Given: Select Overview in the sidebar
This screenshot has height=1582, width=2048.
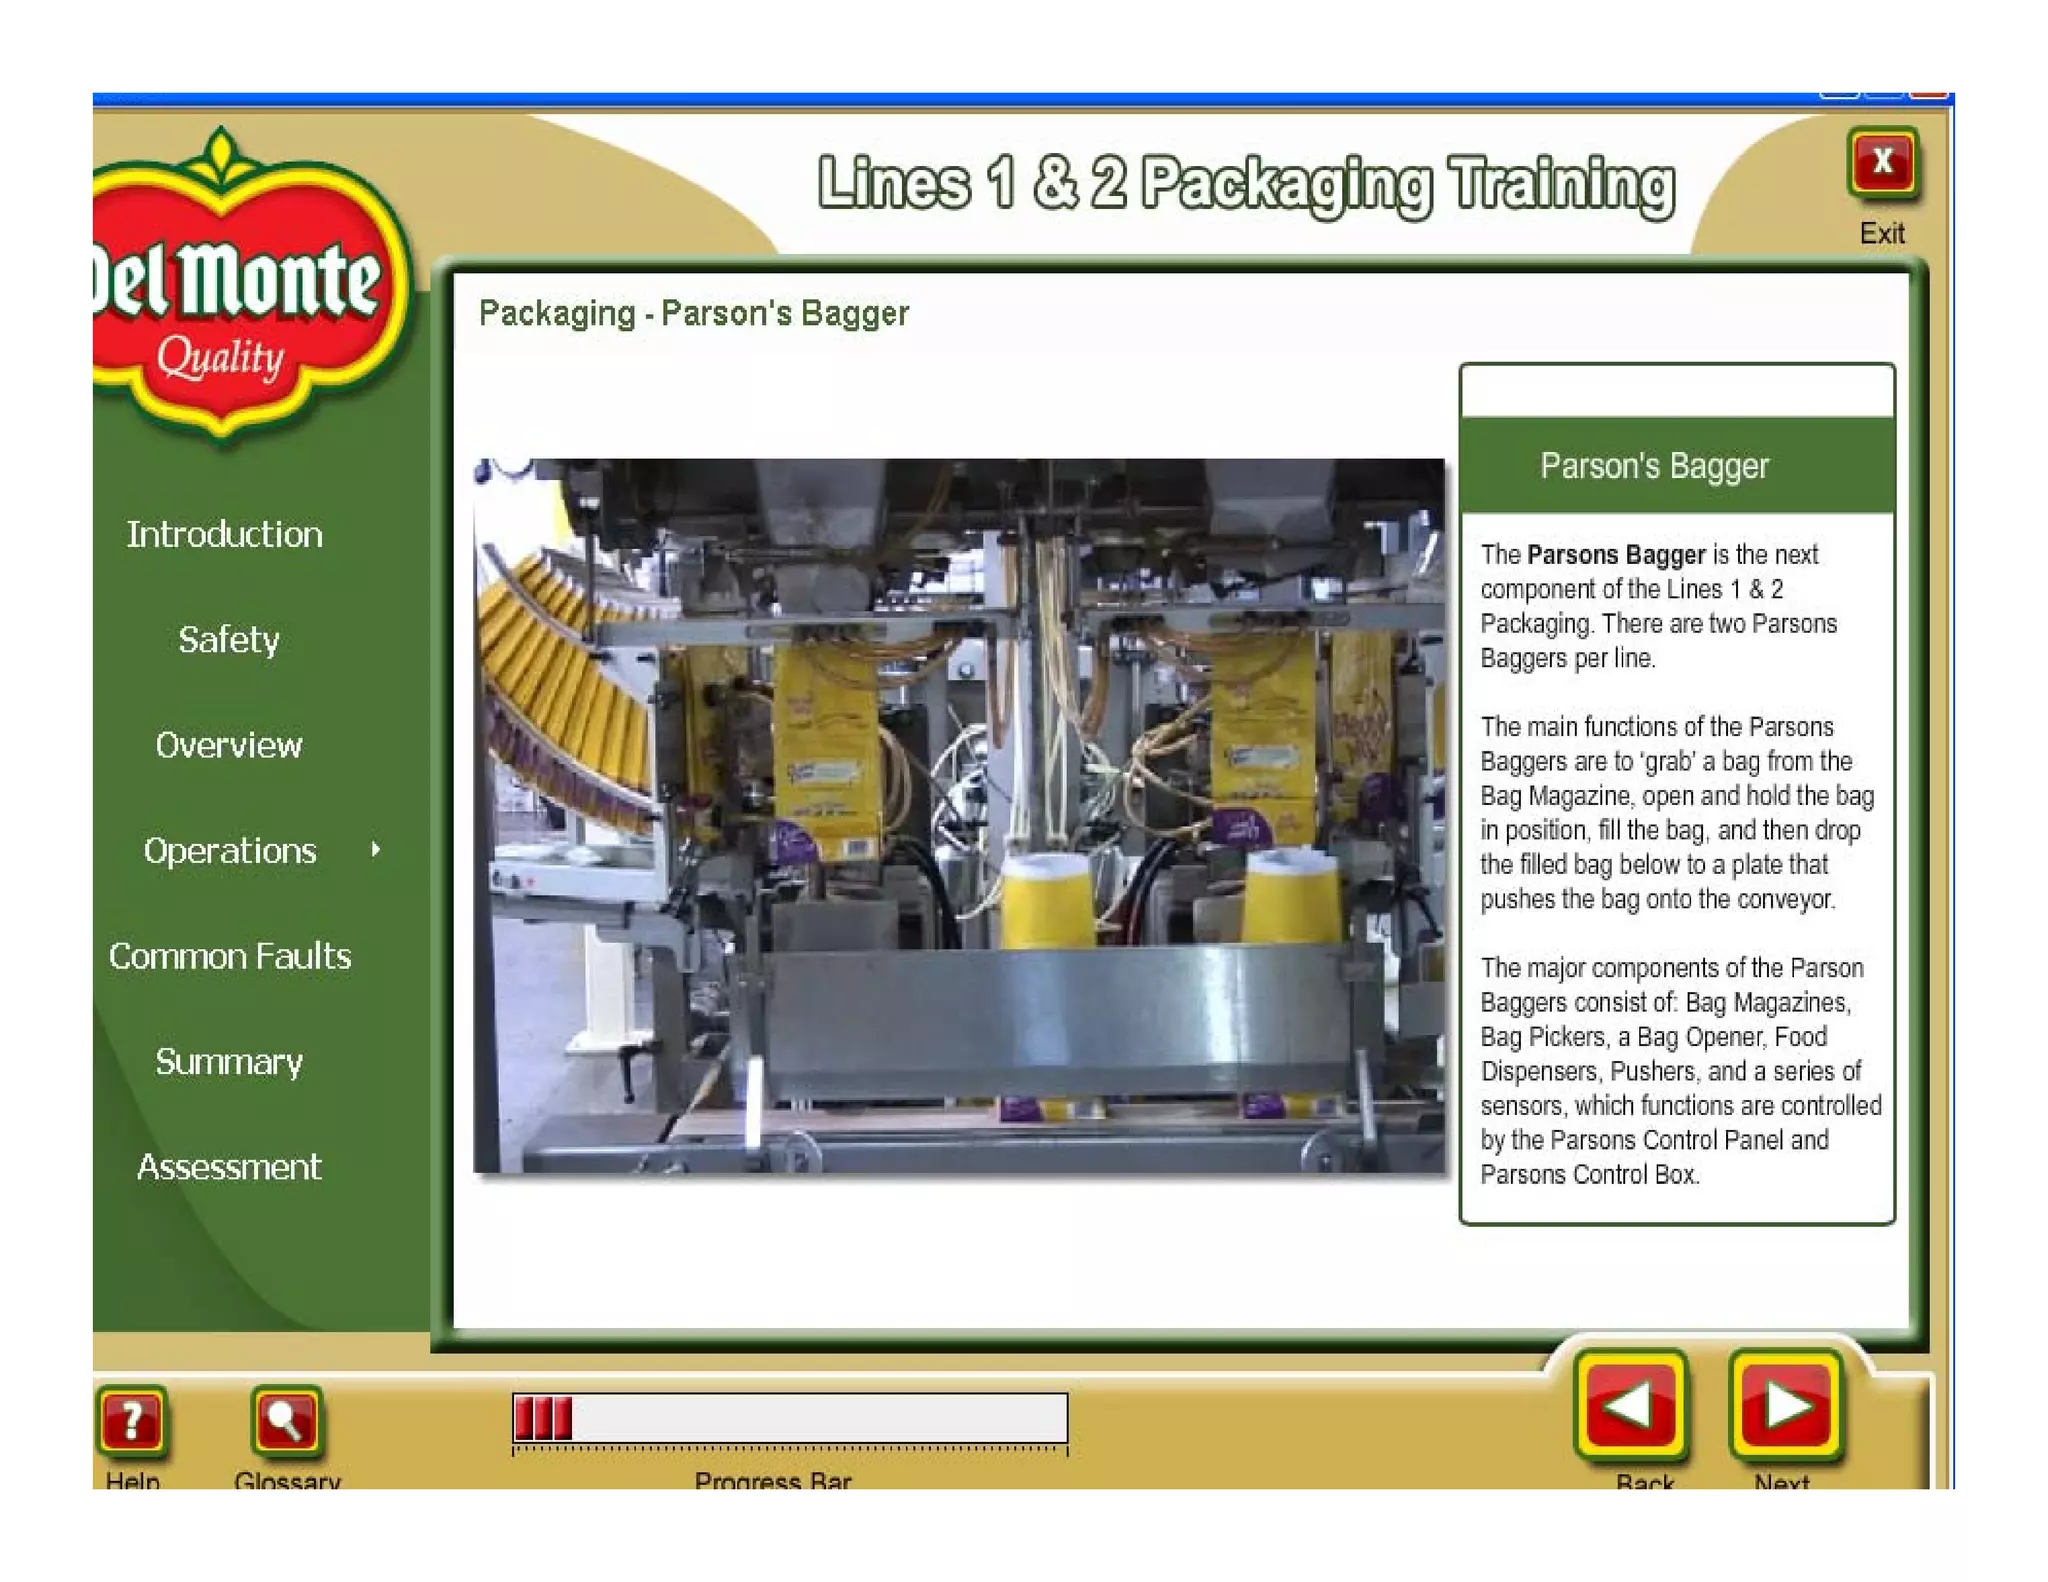Looking at the screenshot, I should click(x=229, y=745).
